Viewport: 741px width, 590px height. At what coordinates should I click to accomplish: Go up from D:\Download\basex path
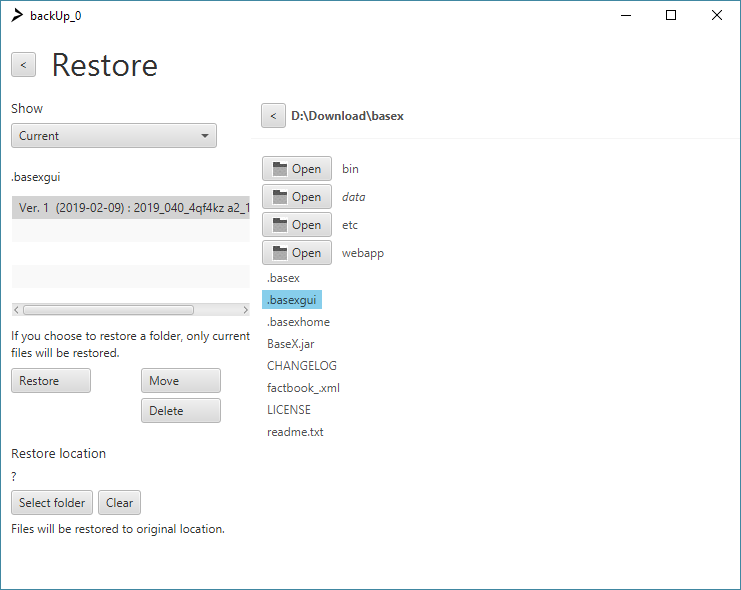(x=273, y=116)
